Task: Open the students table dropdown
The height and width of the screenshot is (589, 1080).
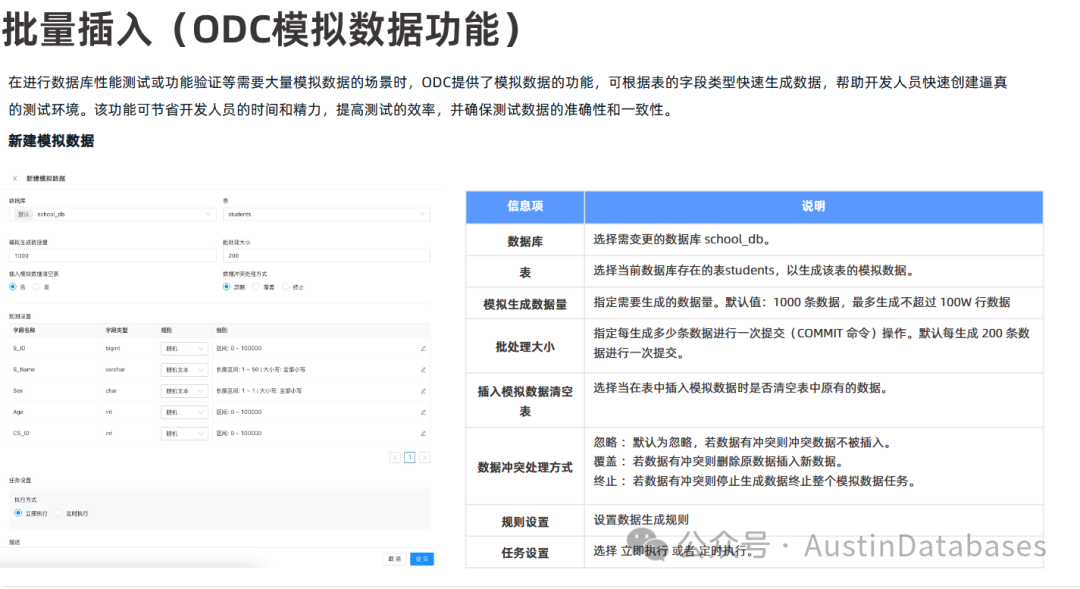Action: point(326,214)
